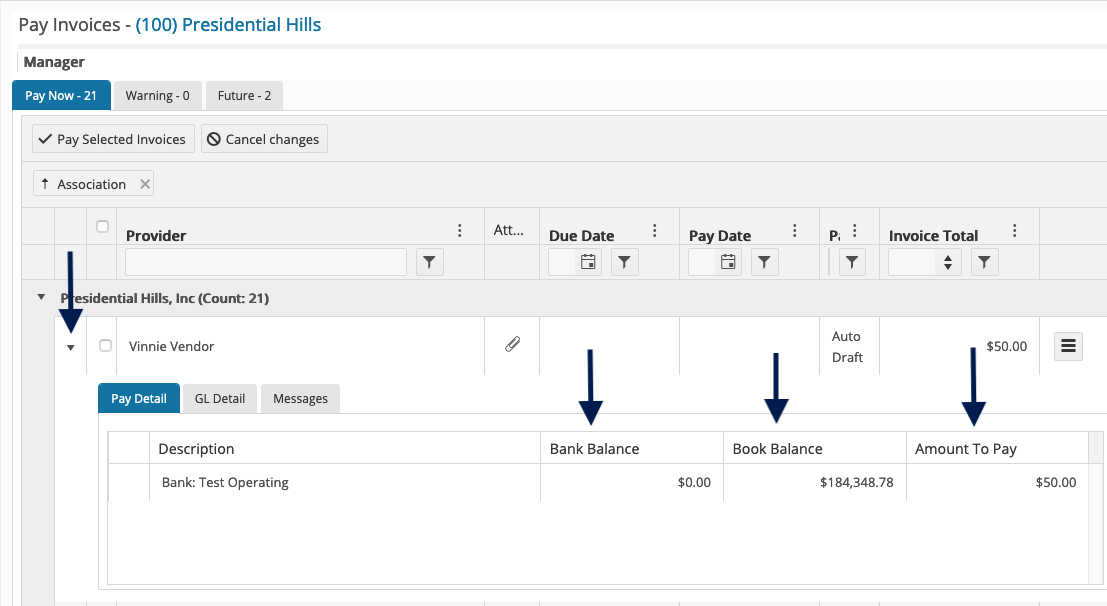Viewport: 1107px width, 606px height.
Task: Click the Cancel changes button
Action: click(264, 139)
